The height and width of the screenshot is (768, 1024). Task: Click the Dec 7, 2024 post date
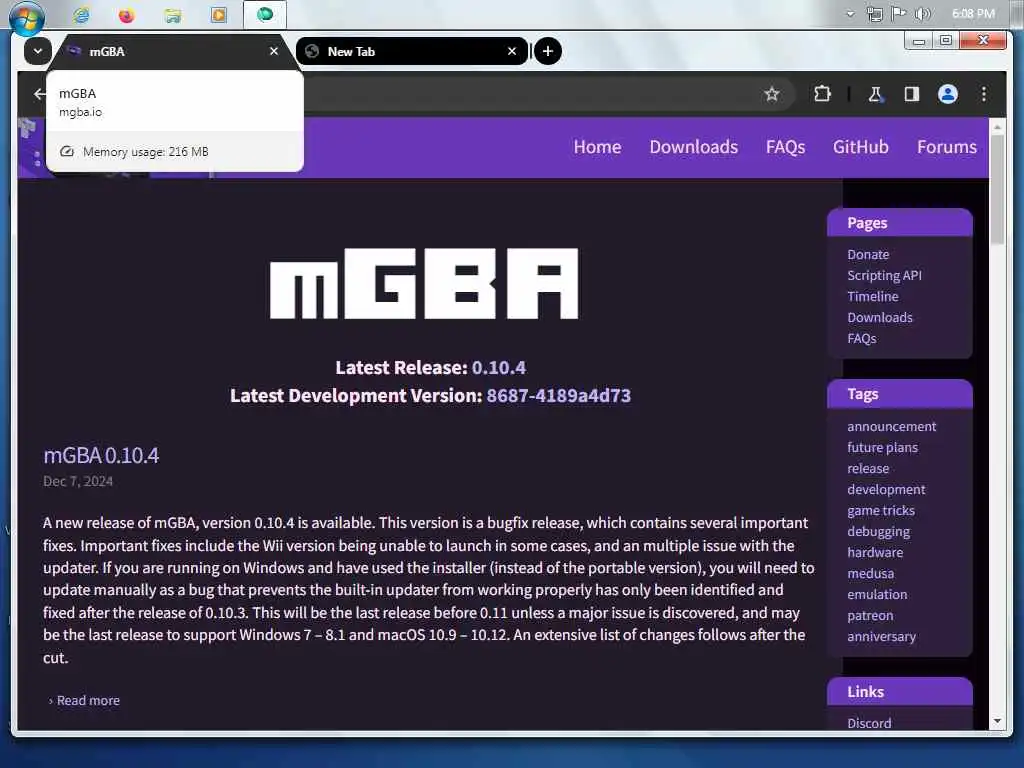tap(78, 481)
